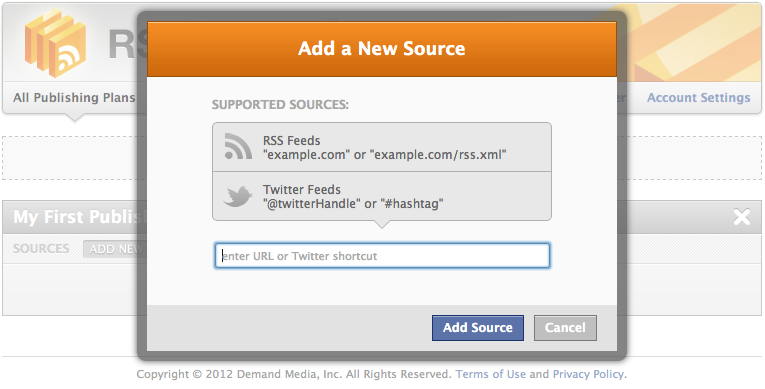Image resolution: width=765 pixels, height=389 pixels.
Task: Select the Twitter Feeds source option
Action: click(382, 196)
